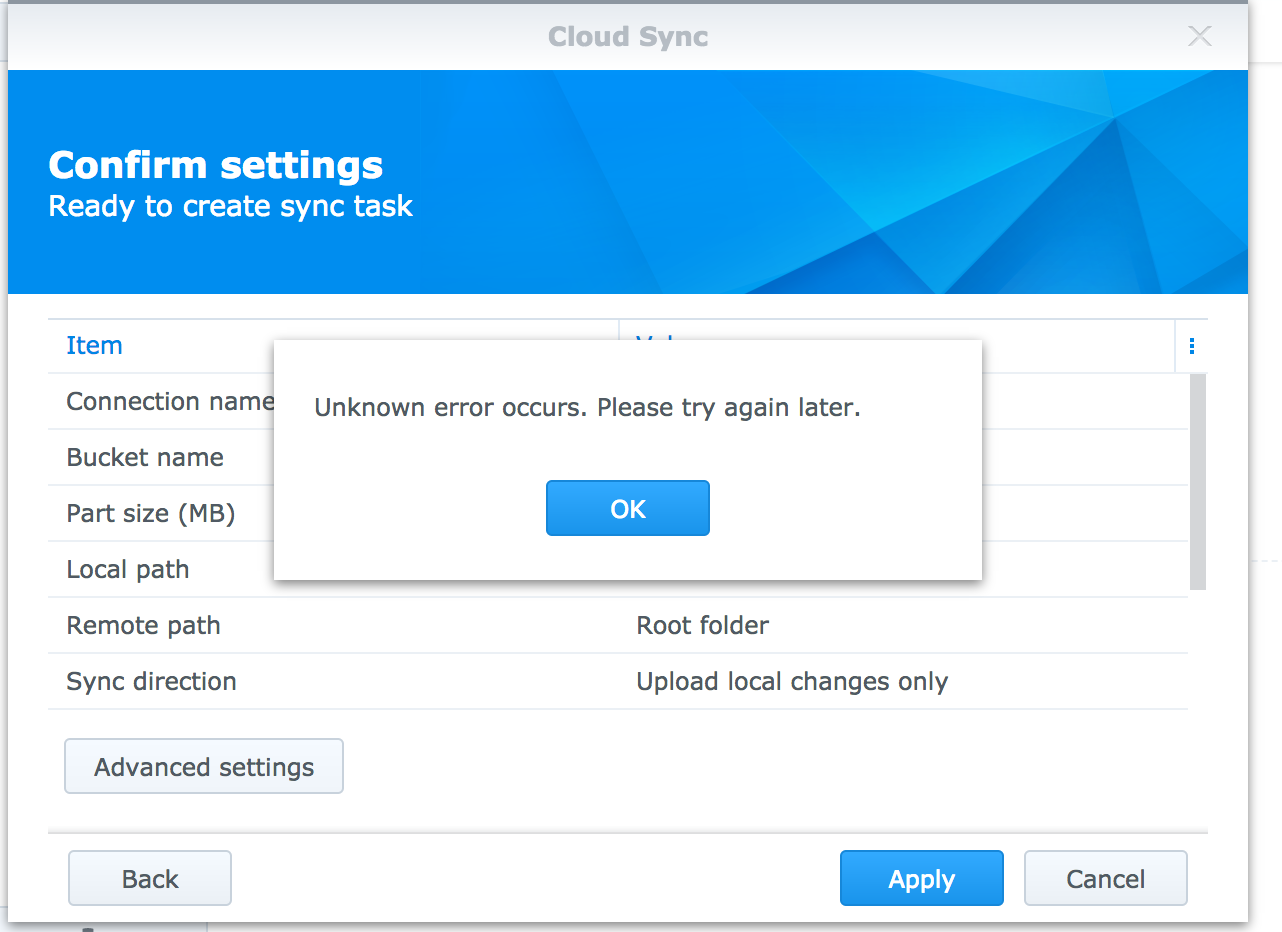Click the Cloud Sync title bar
Viewport: 1282px width, 932px height.
[x=628, y=36]
